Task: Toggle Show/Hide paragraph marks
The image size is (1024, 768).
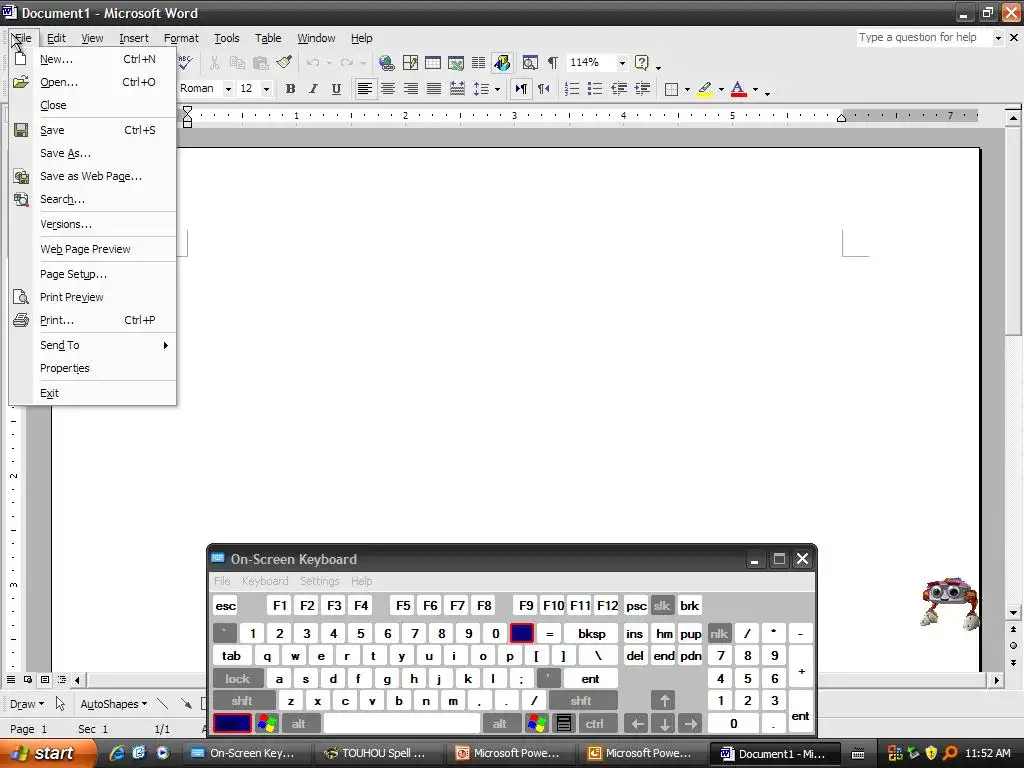Action: [552, 63]
